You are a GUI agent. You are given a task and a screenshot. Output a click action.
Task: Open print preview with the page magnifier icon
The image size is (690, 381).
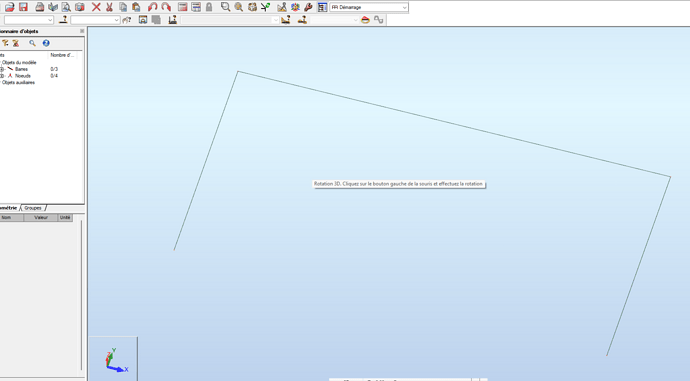[x=66, y=7]
